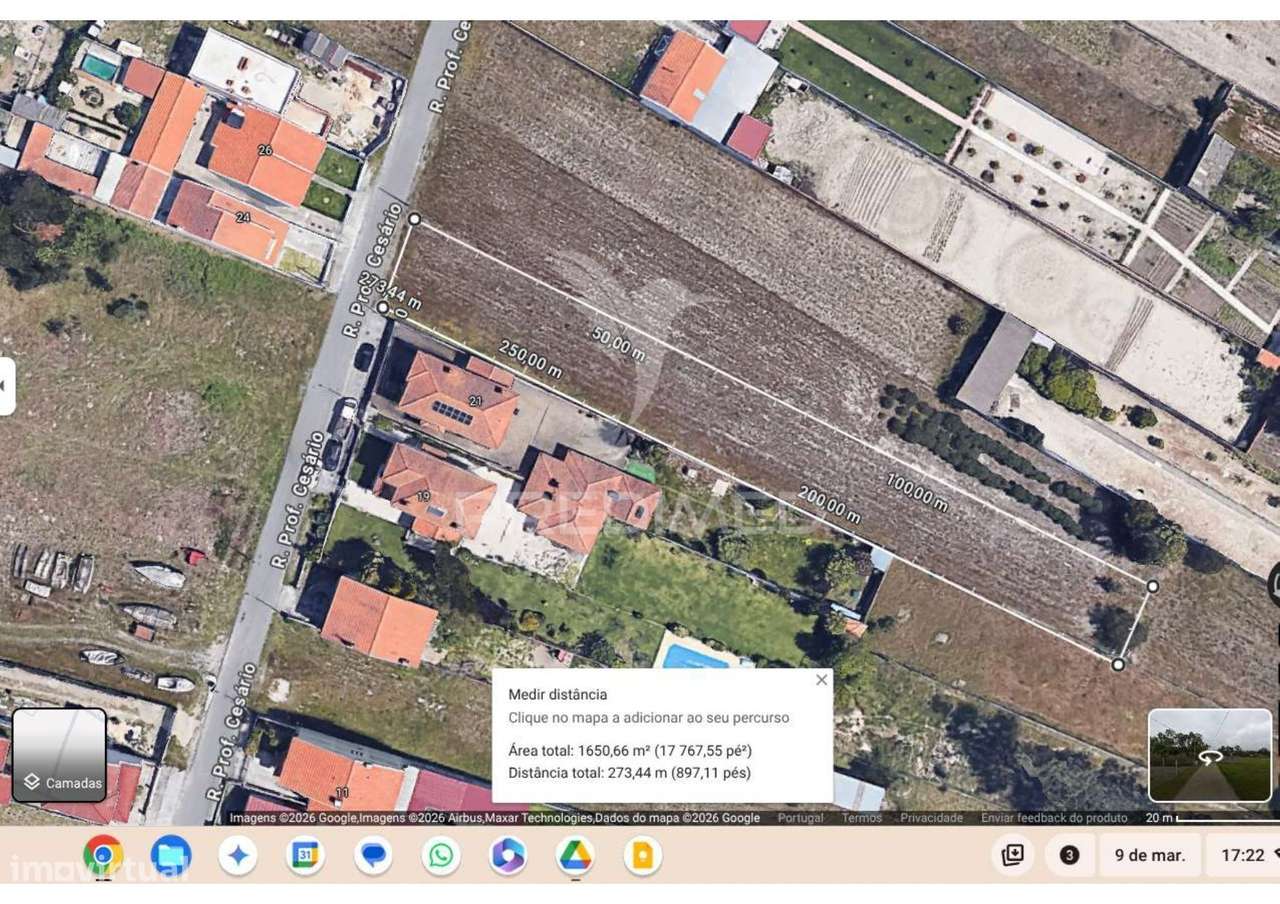1280x904 pixels.
Task: Open the Privacidade link
Action: [x=932, y=817]
